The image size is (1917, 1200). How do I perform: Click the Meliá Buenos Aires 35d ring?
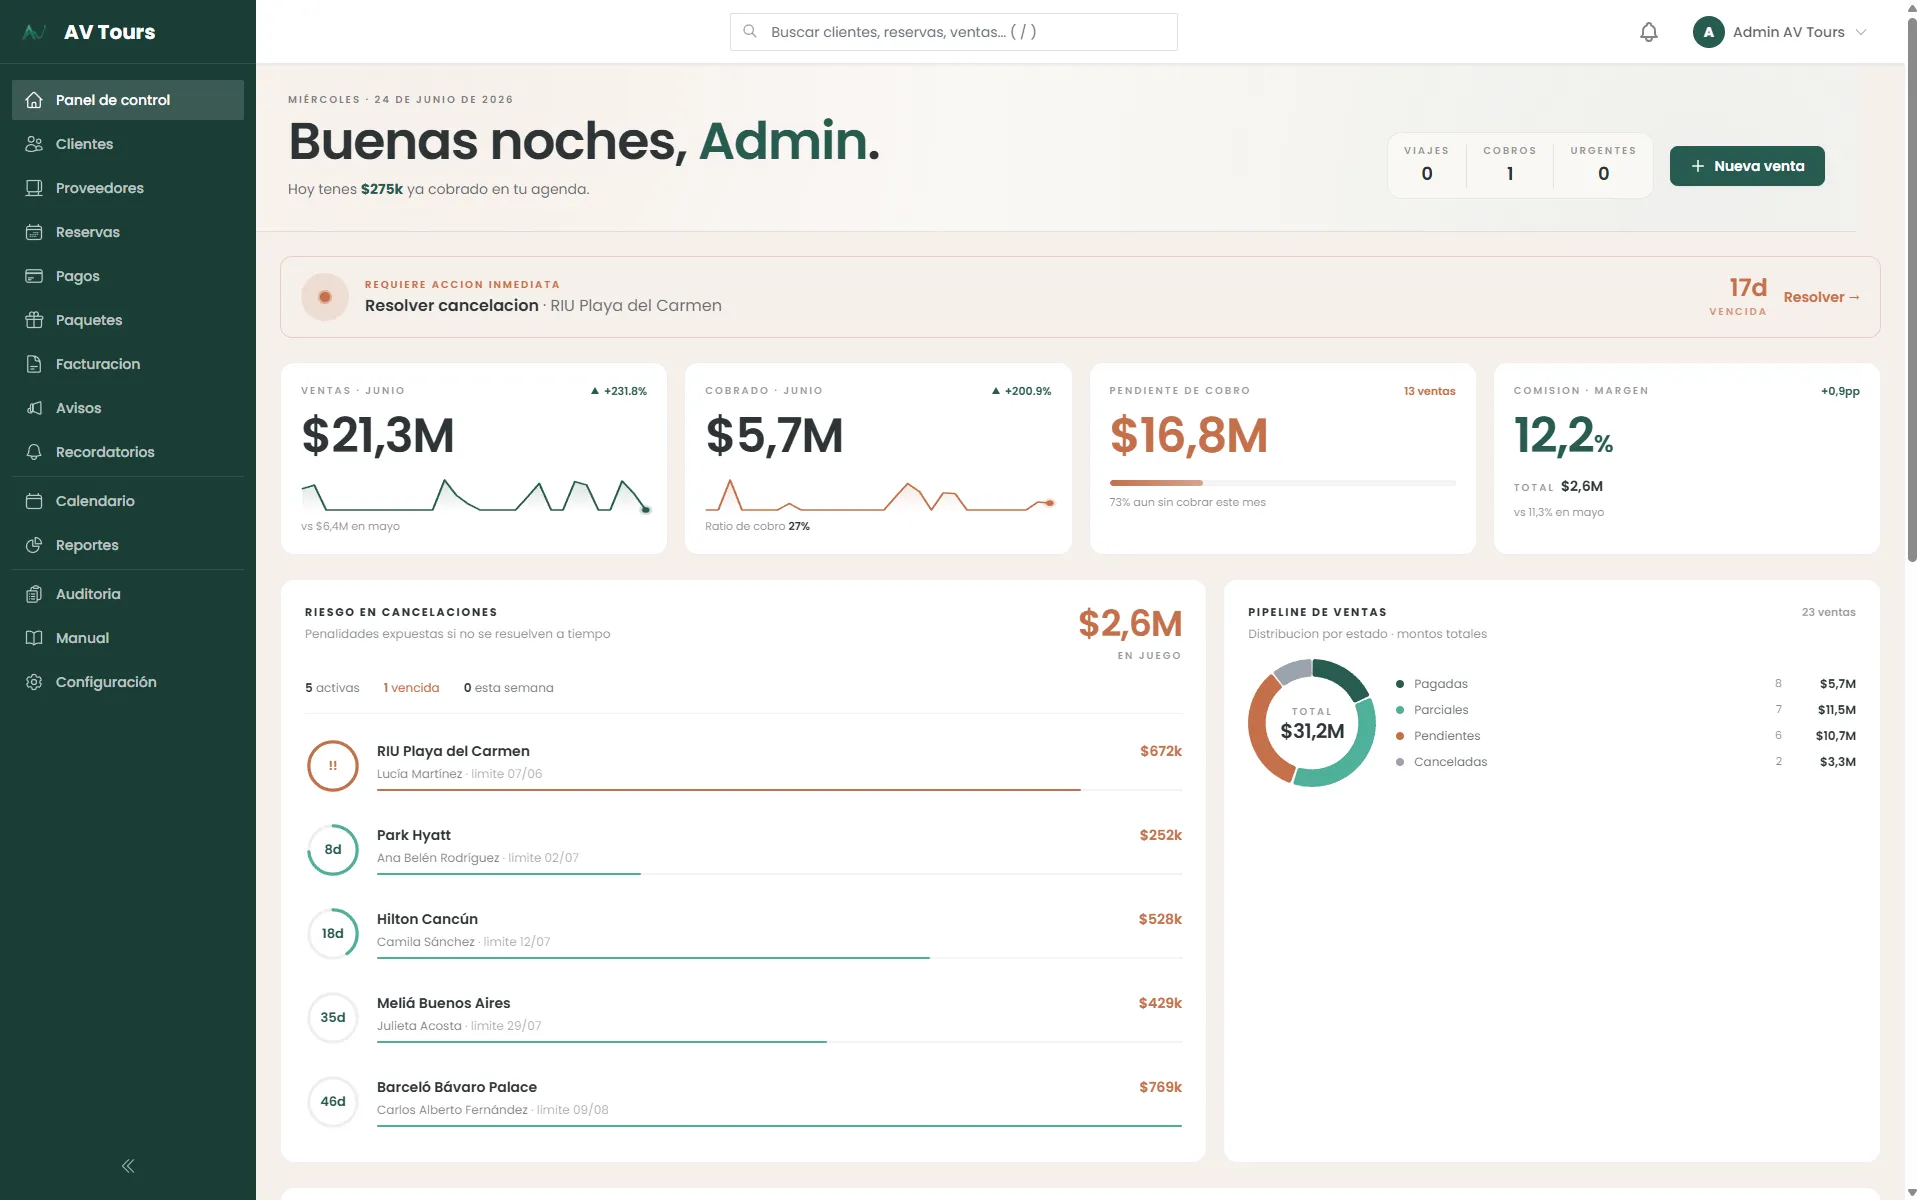[x=333, y=1018]
